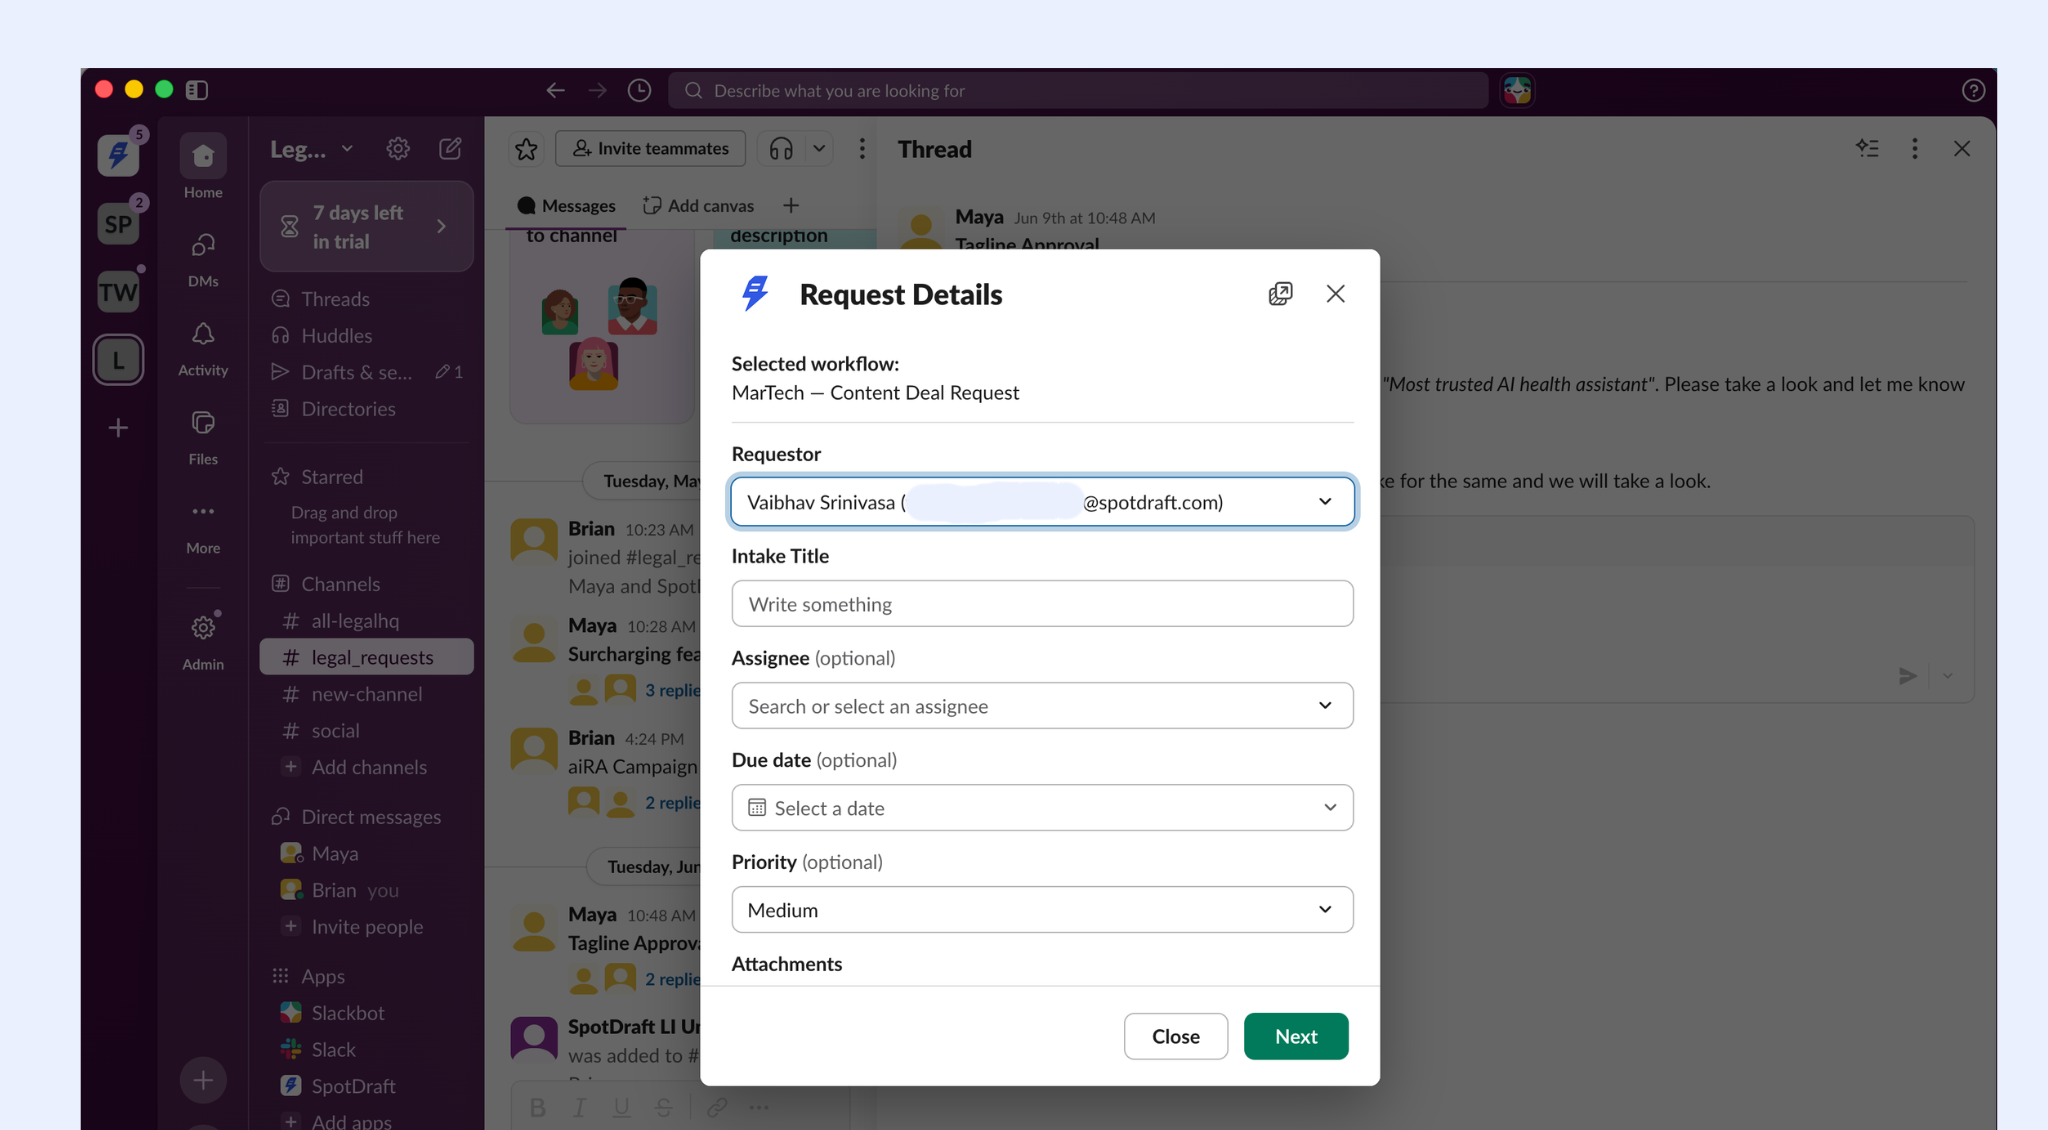
Task: Open help question mark icon
Action: point(1973,90)
